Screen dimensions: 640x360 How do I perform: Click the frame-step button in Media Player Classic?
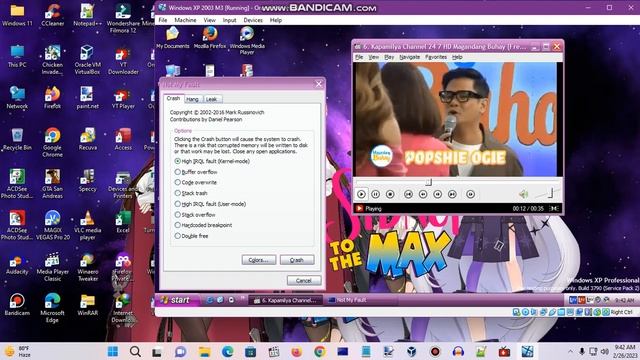coord(470,194)
